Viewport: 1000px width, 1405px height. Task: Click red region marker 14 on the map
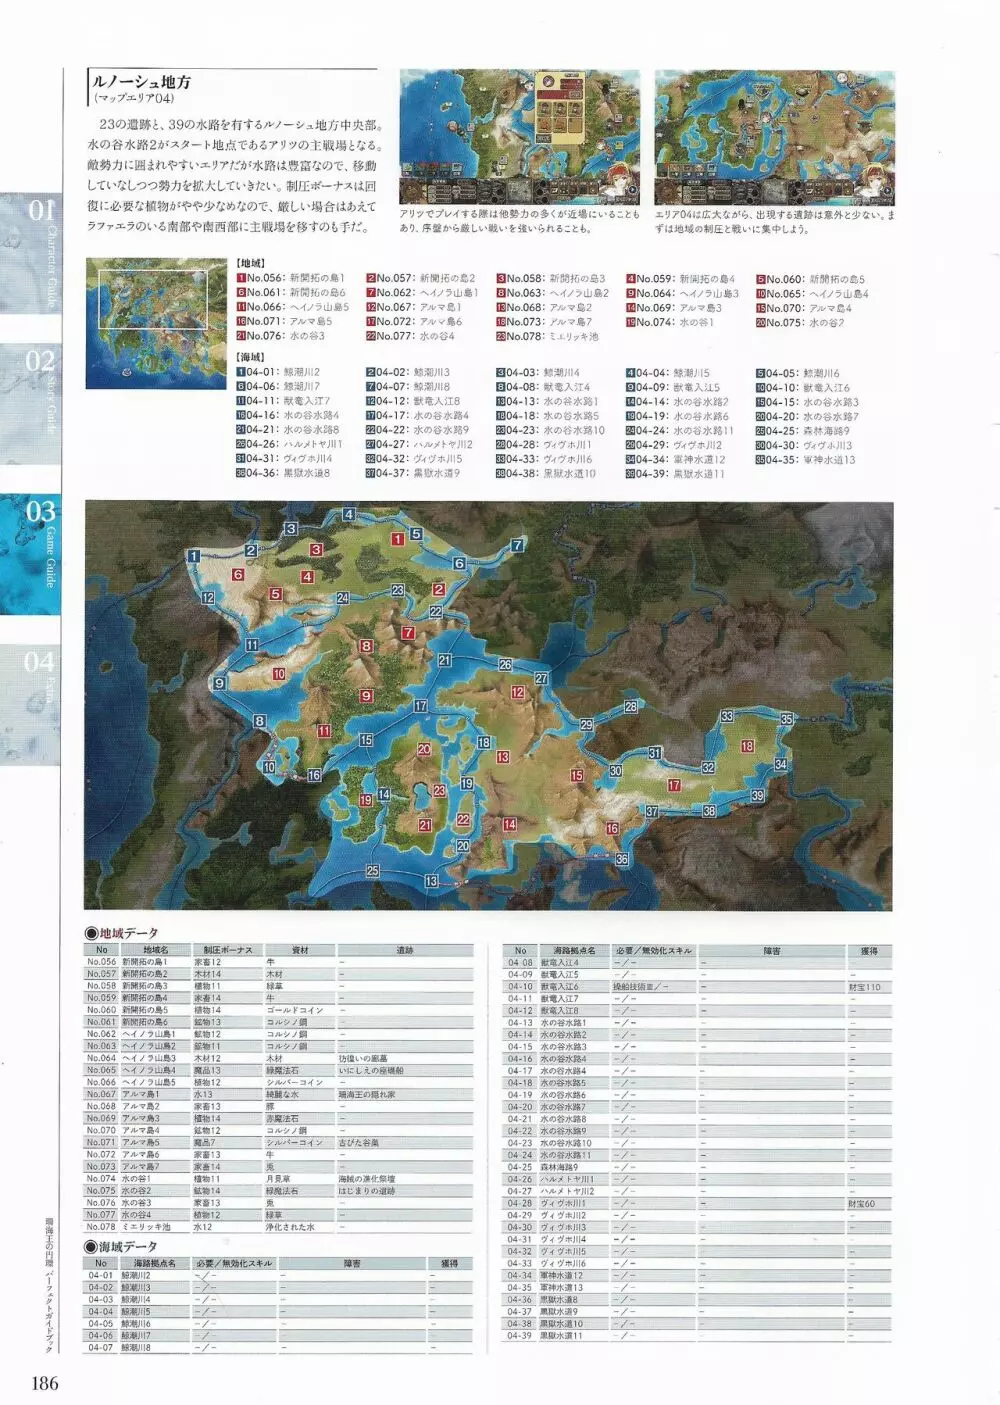510,825
